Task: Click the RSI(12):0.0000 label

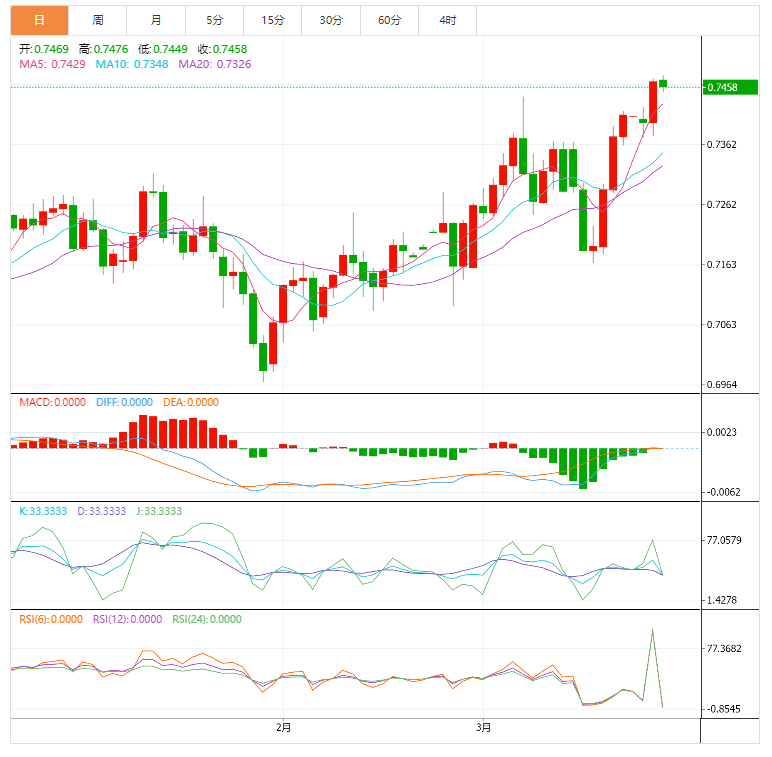Action: coord(128,619)
